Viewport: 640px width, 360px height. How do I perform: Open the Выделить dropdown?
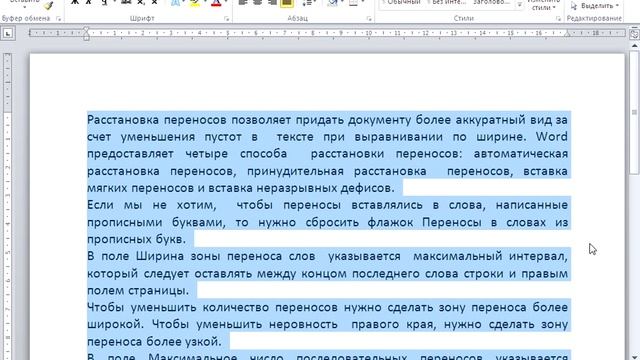coord(596,6)
